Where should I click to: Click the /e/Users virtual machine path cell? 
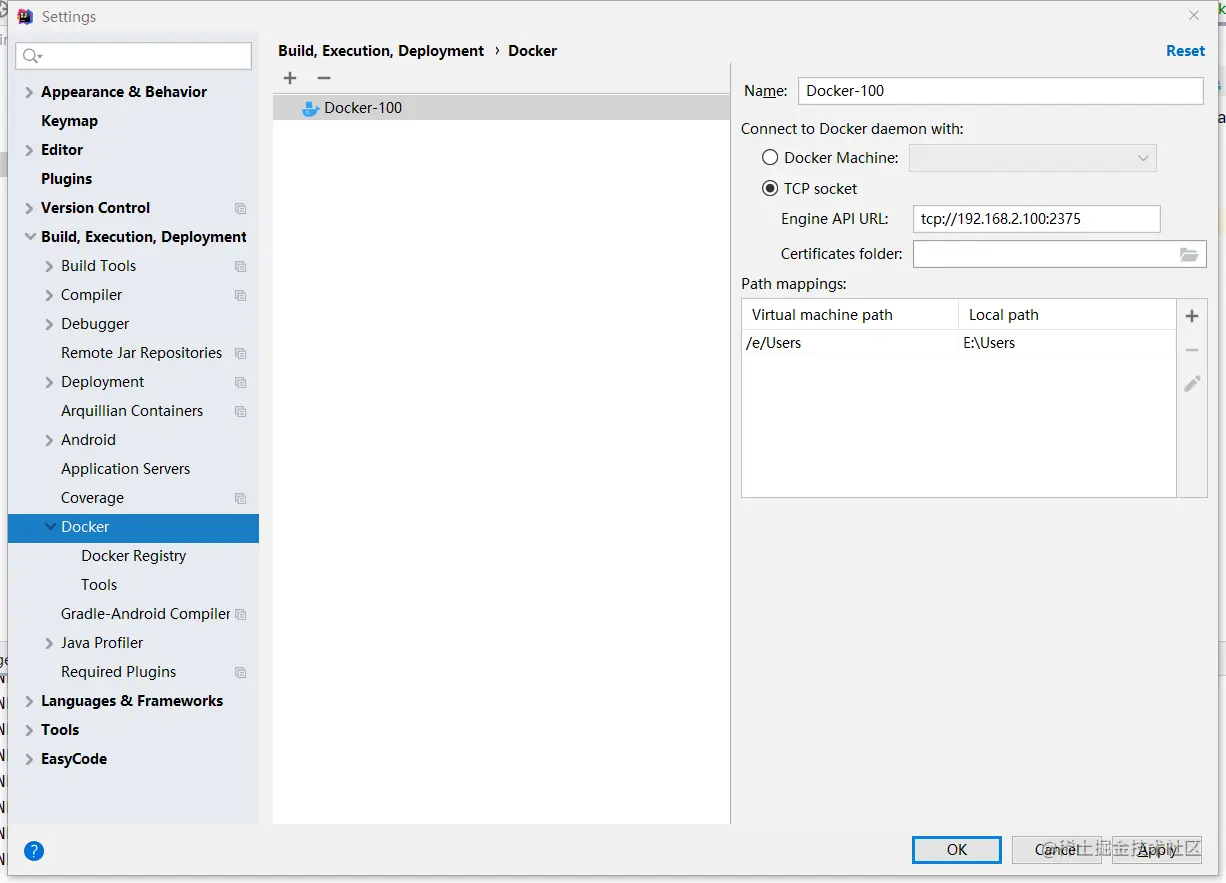coord(850,343)
